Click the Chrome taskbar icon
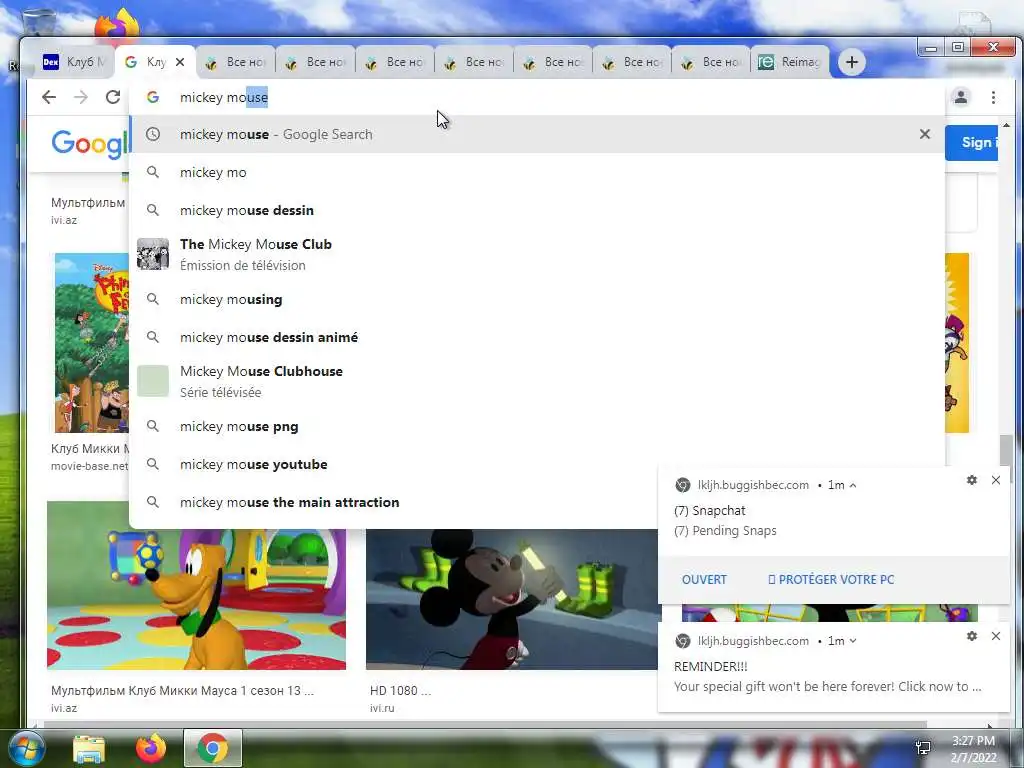 (213, 748)
